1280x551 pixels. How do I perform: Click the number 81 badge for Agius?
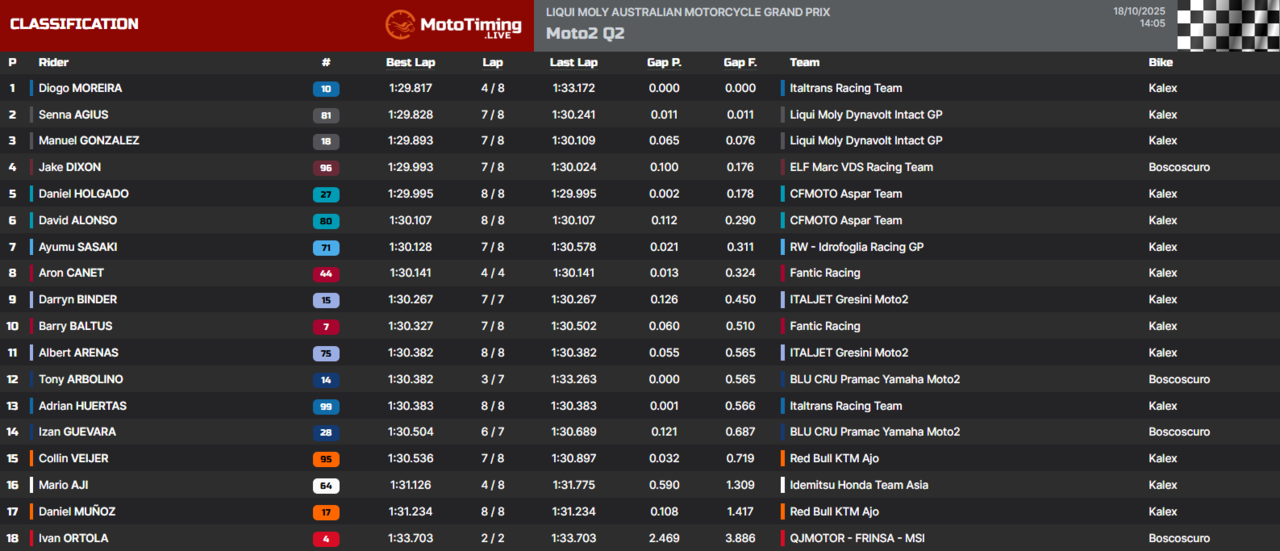click(326, 115)
